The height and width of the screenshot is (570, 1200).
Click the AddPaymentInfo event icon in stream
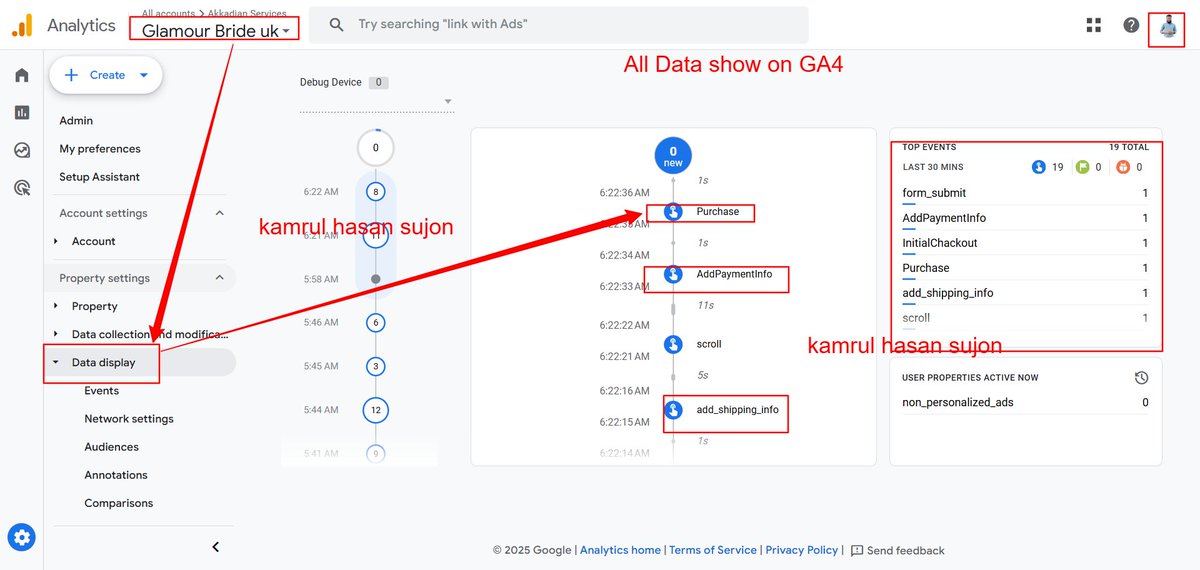(x=674, y=274)
